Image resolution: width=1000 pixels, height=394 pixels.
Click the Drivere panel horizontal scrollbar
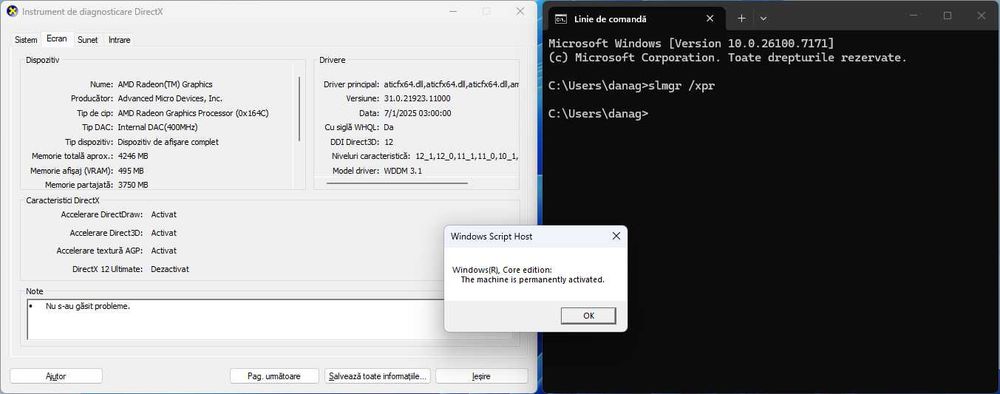point(397,184)
